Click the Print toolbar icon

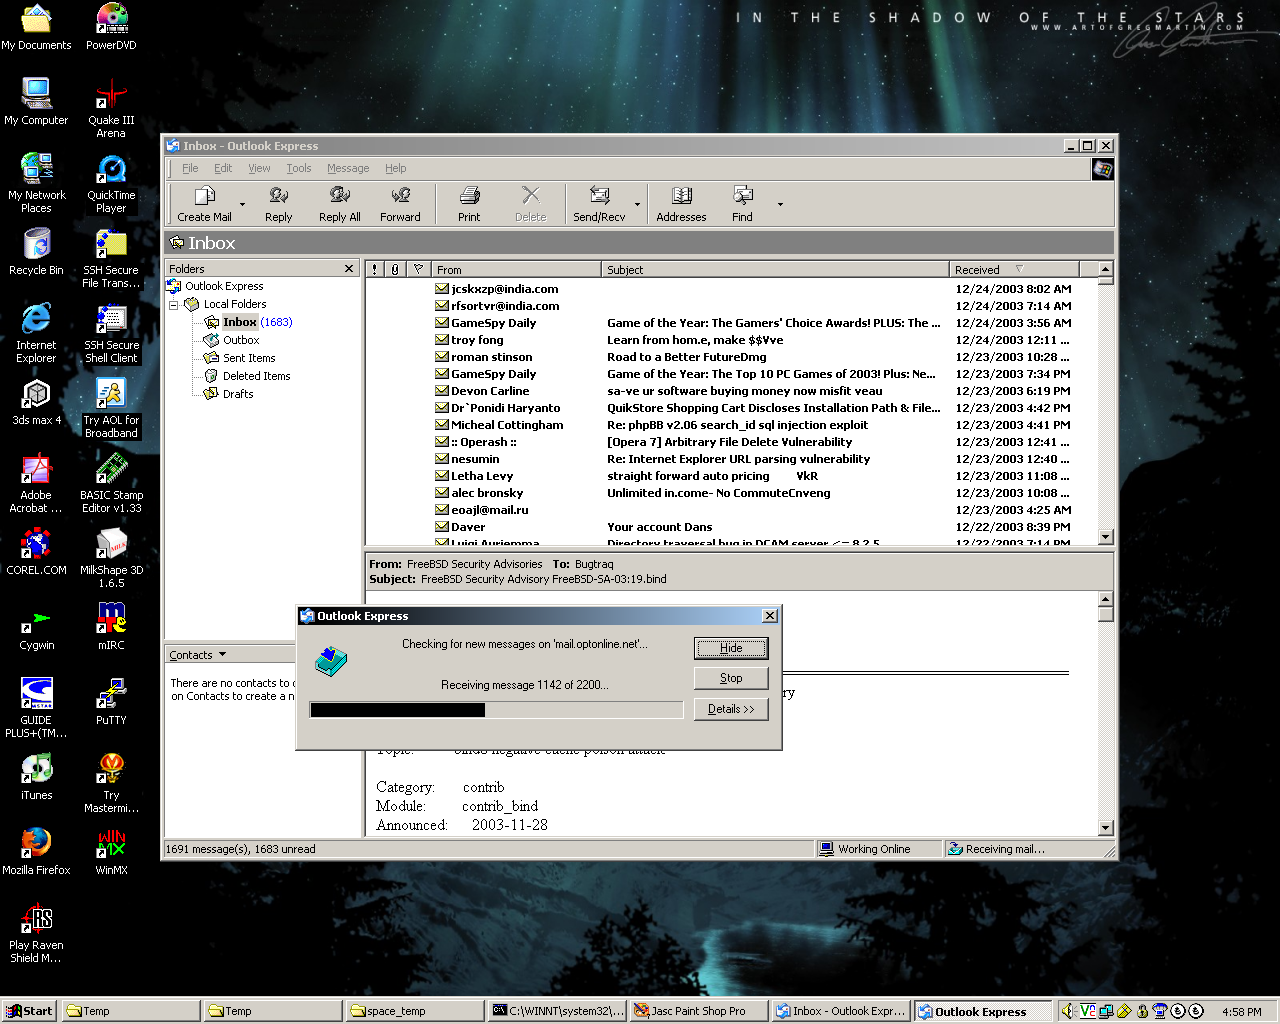(x=469, y=203)
